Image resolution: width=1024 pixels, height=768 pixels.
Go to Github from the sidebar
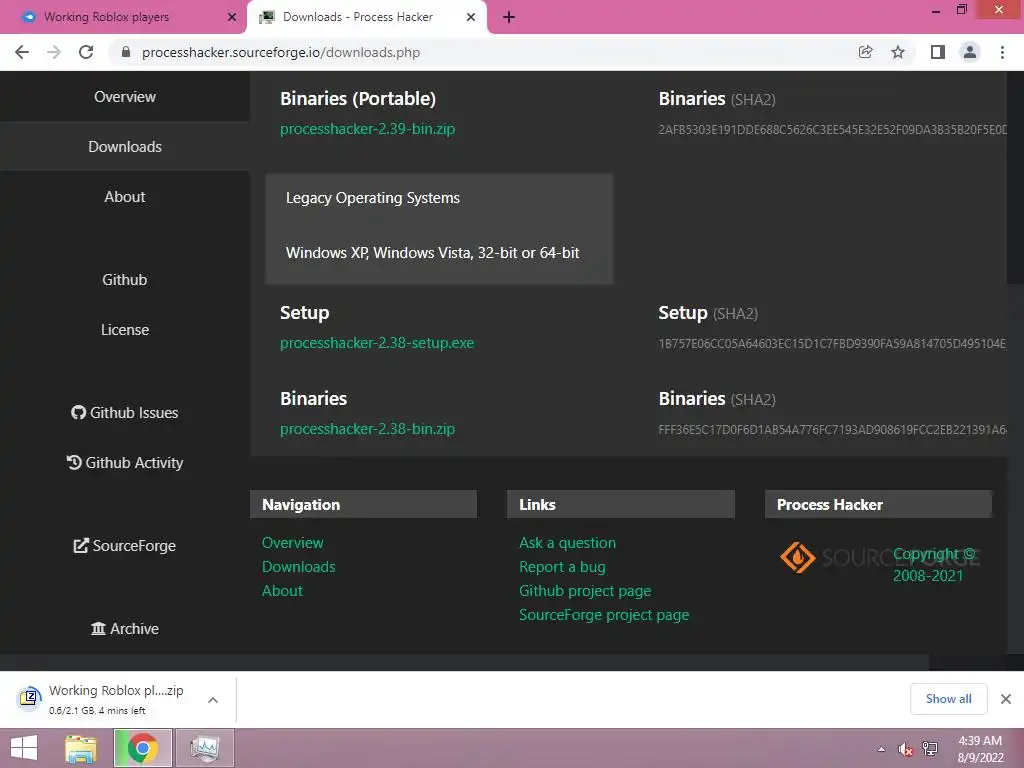tap(125, 280)
